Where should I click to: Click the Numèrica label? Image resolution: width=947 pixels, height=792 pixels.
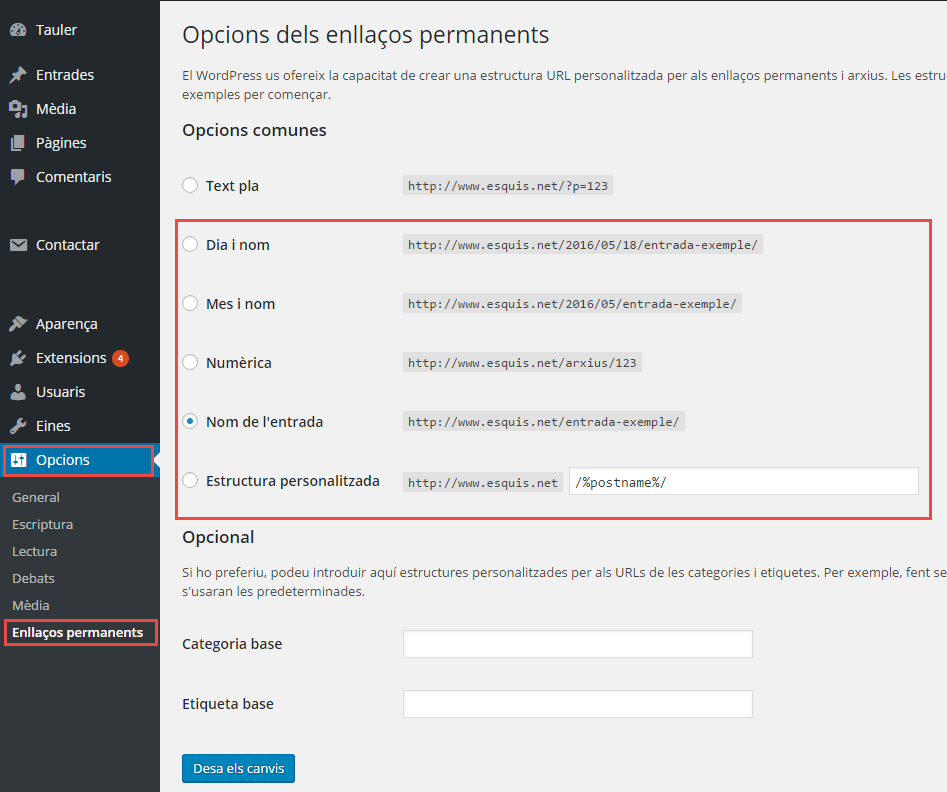239,362
